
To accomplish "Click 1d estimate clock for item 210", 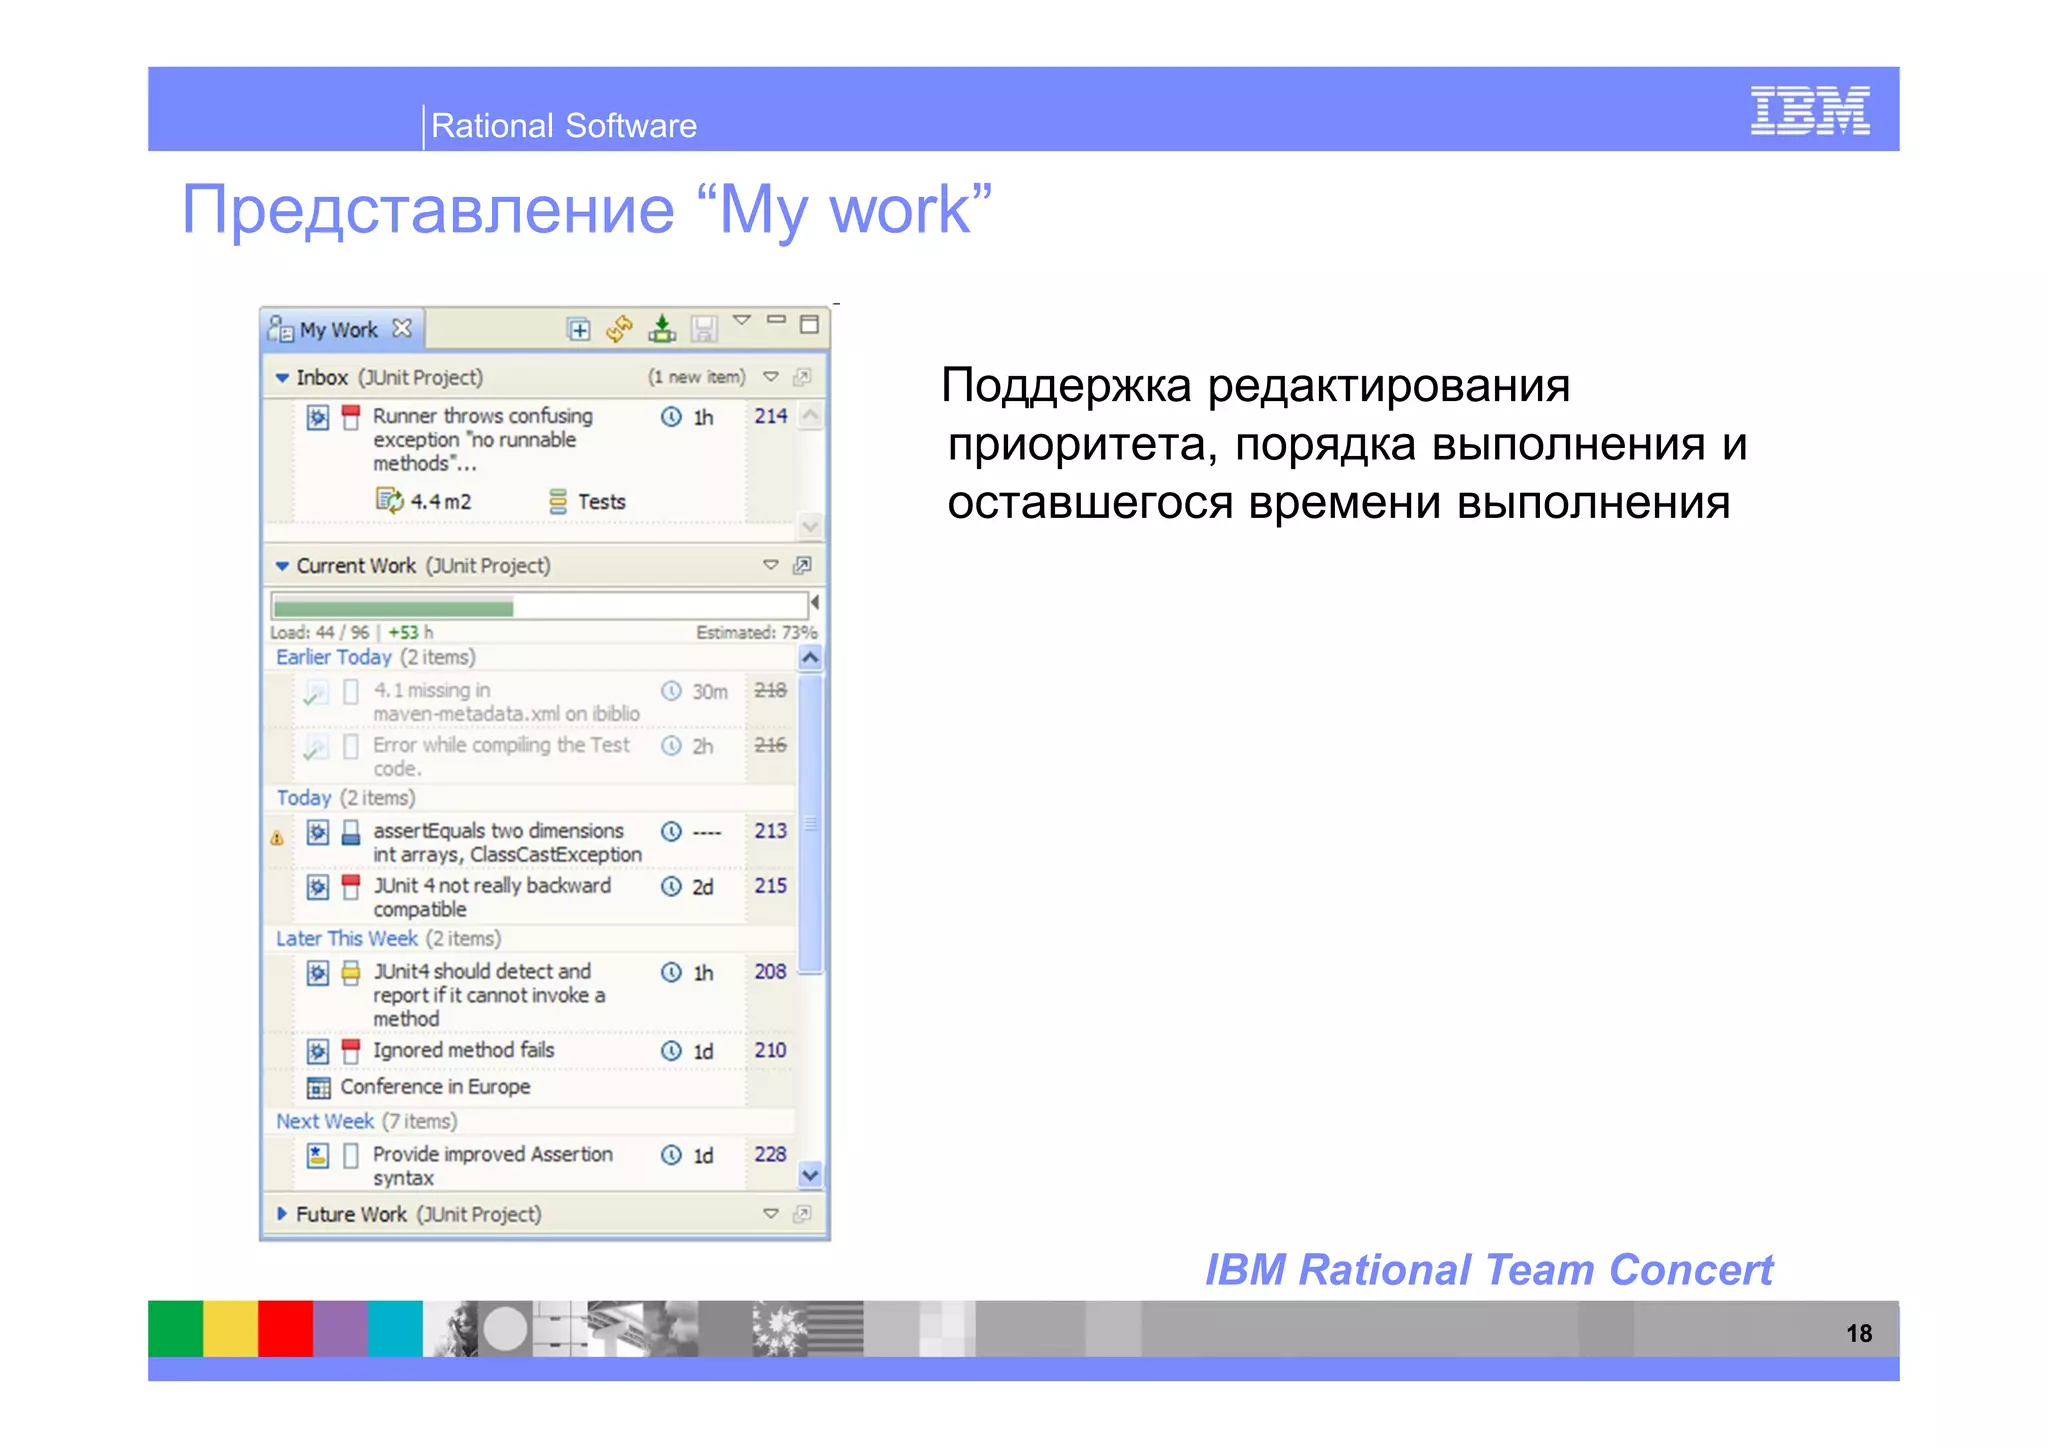I will click(671, 1051).
